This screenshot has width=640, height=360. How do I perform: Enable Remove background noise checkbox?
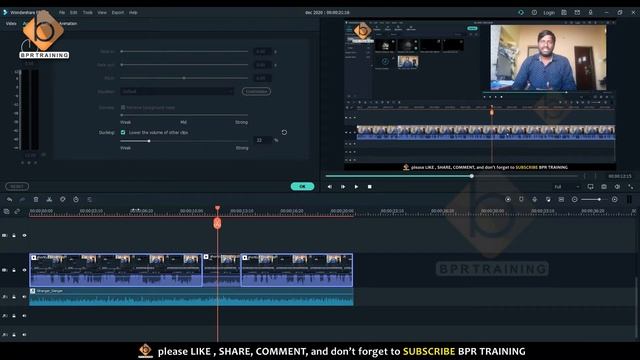[x=123, y=107]
